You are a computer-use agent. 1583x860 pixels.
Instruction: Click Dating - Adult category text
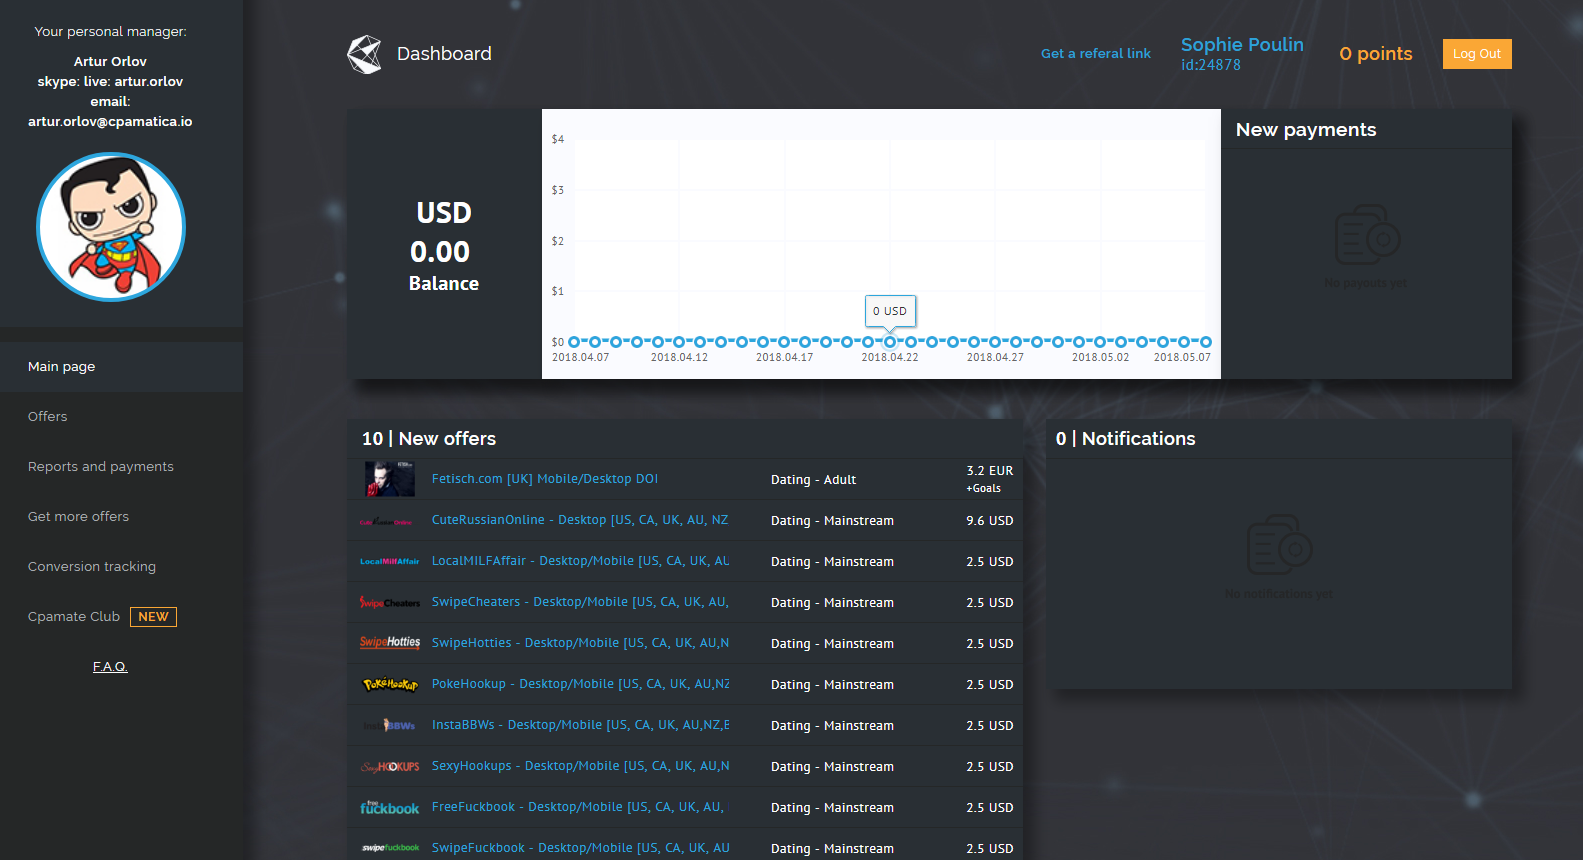(813, 480)
